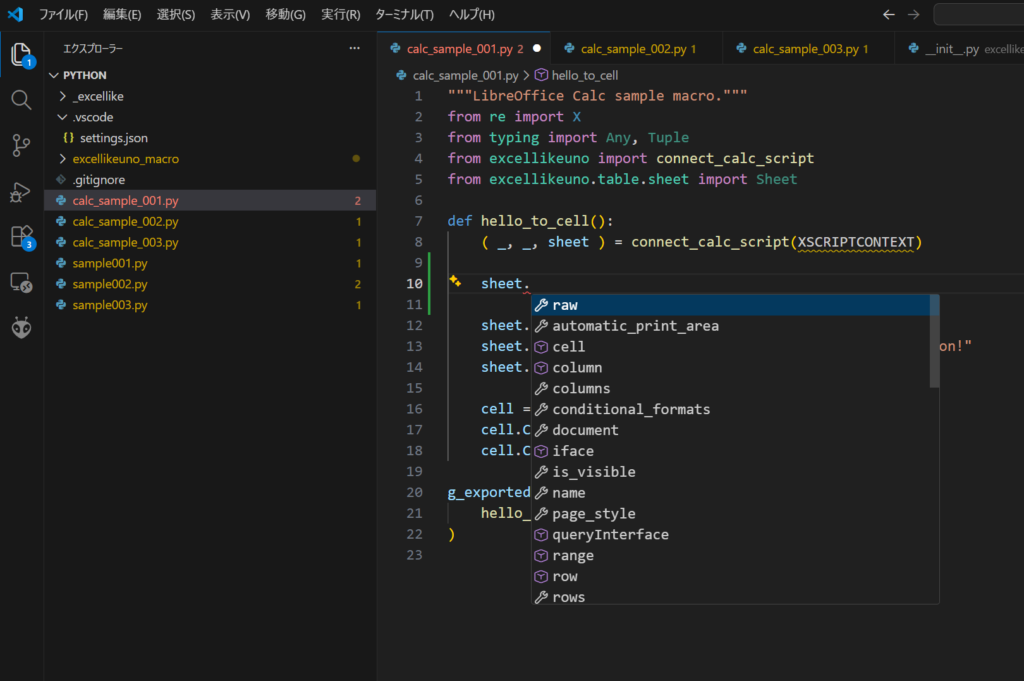1024x681 pixels.
Task: Click the sparkle code action icon on line 10
Action: [x=454, y=283]
